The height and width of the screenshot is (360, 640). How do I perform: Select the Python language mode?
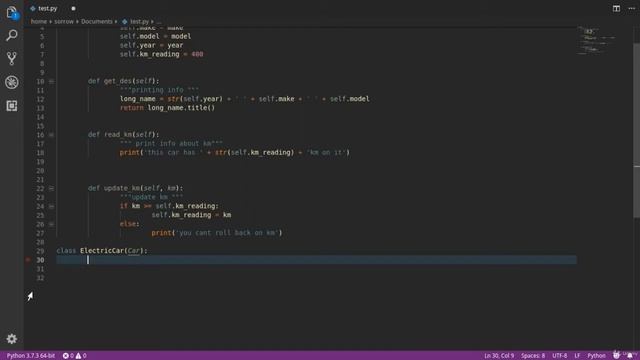pos(596,356)
